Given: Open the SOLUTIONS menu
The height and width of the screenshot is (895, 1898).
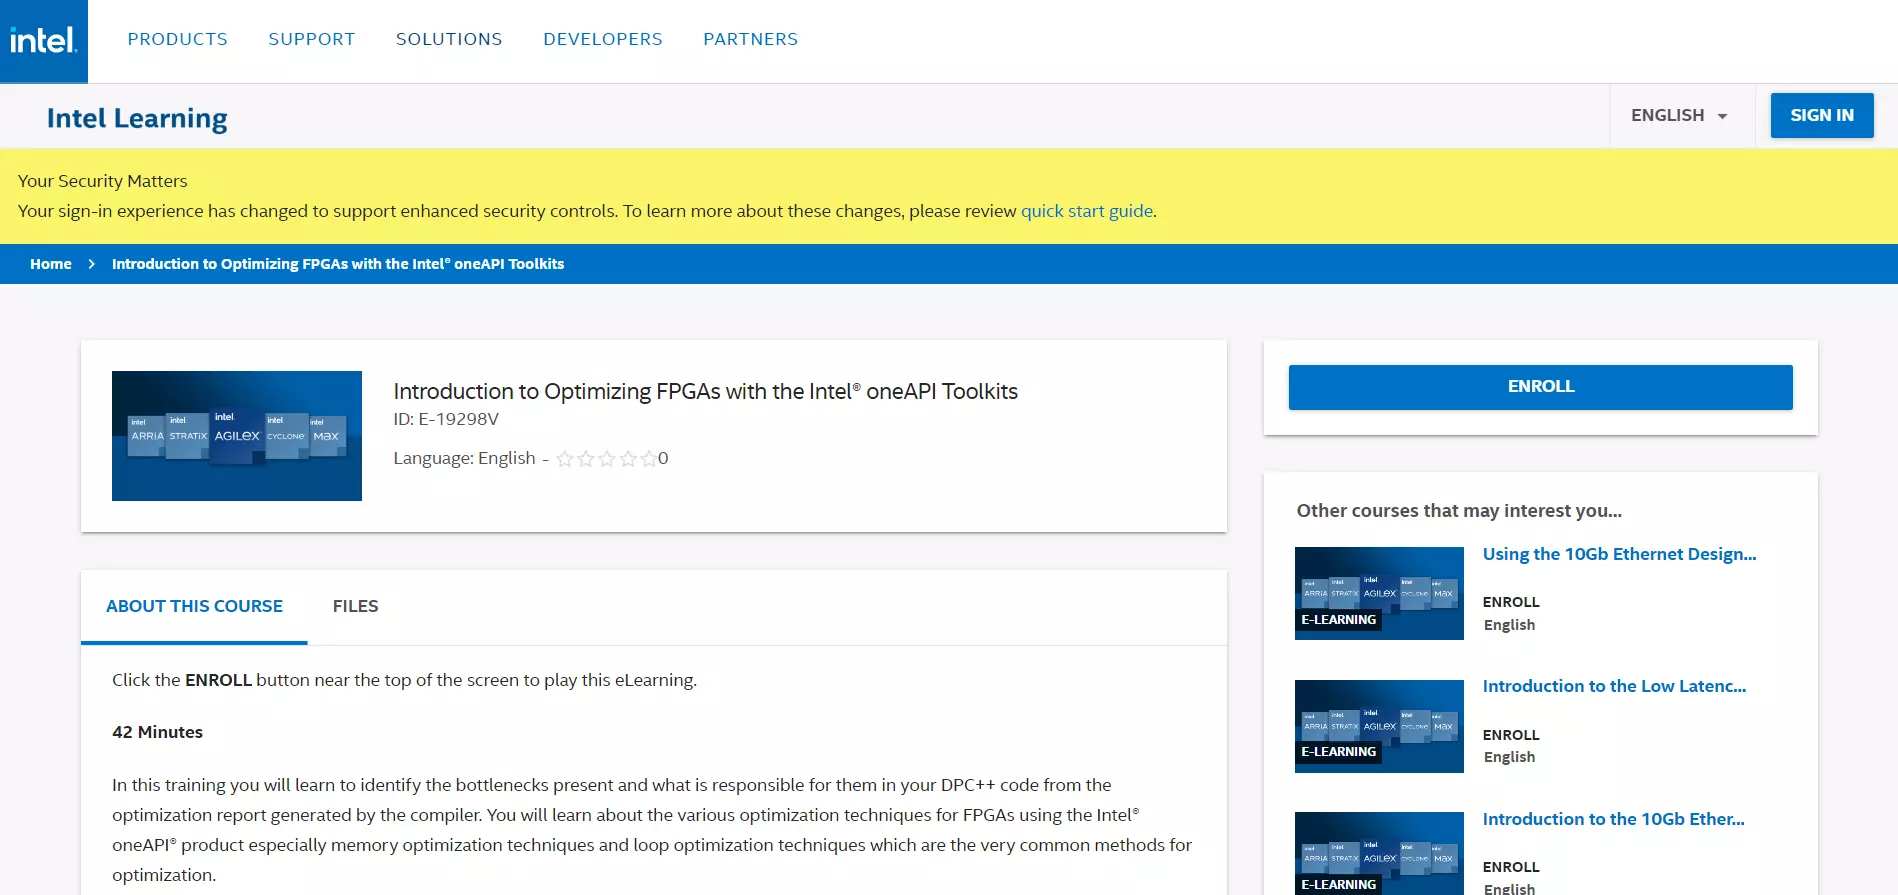Looking at the screenshot, I should pos(449,39).
